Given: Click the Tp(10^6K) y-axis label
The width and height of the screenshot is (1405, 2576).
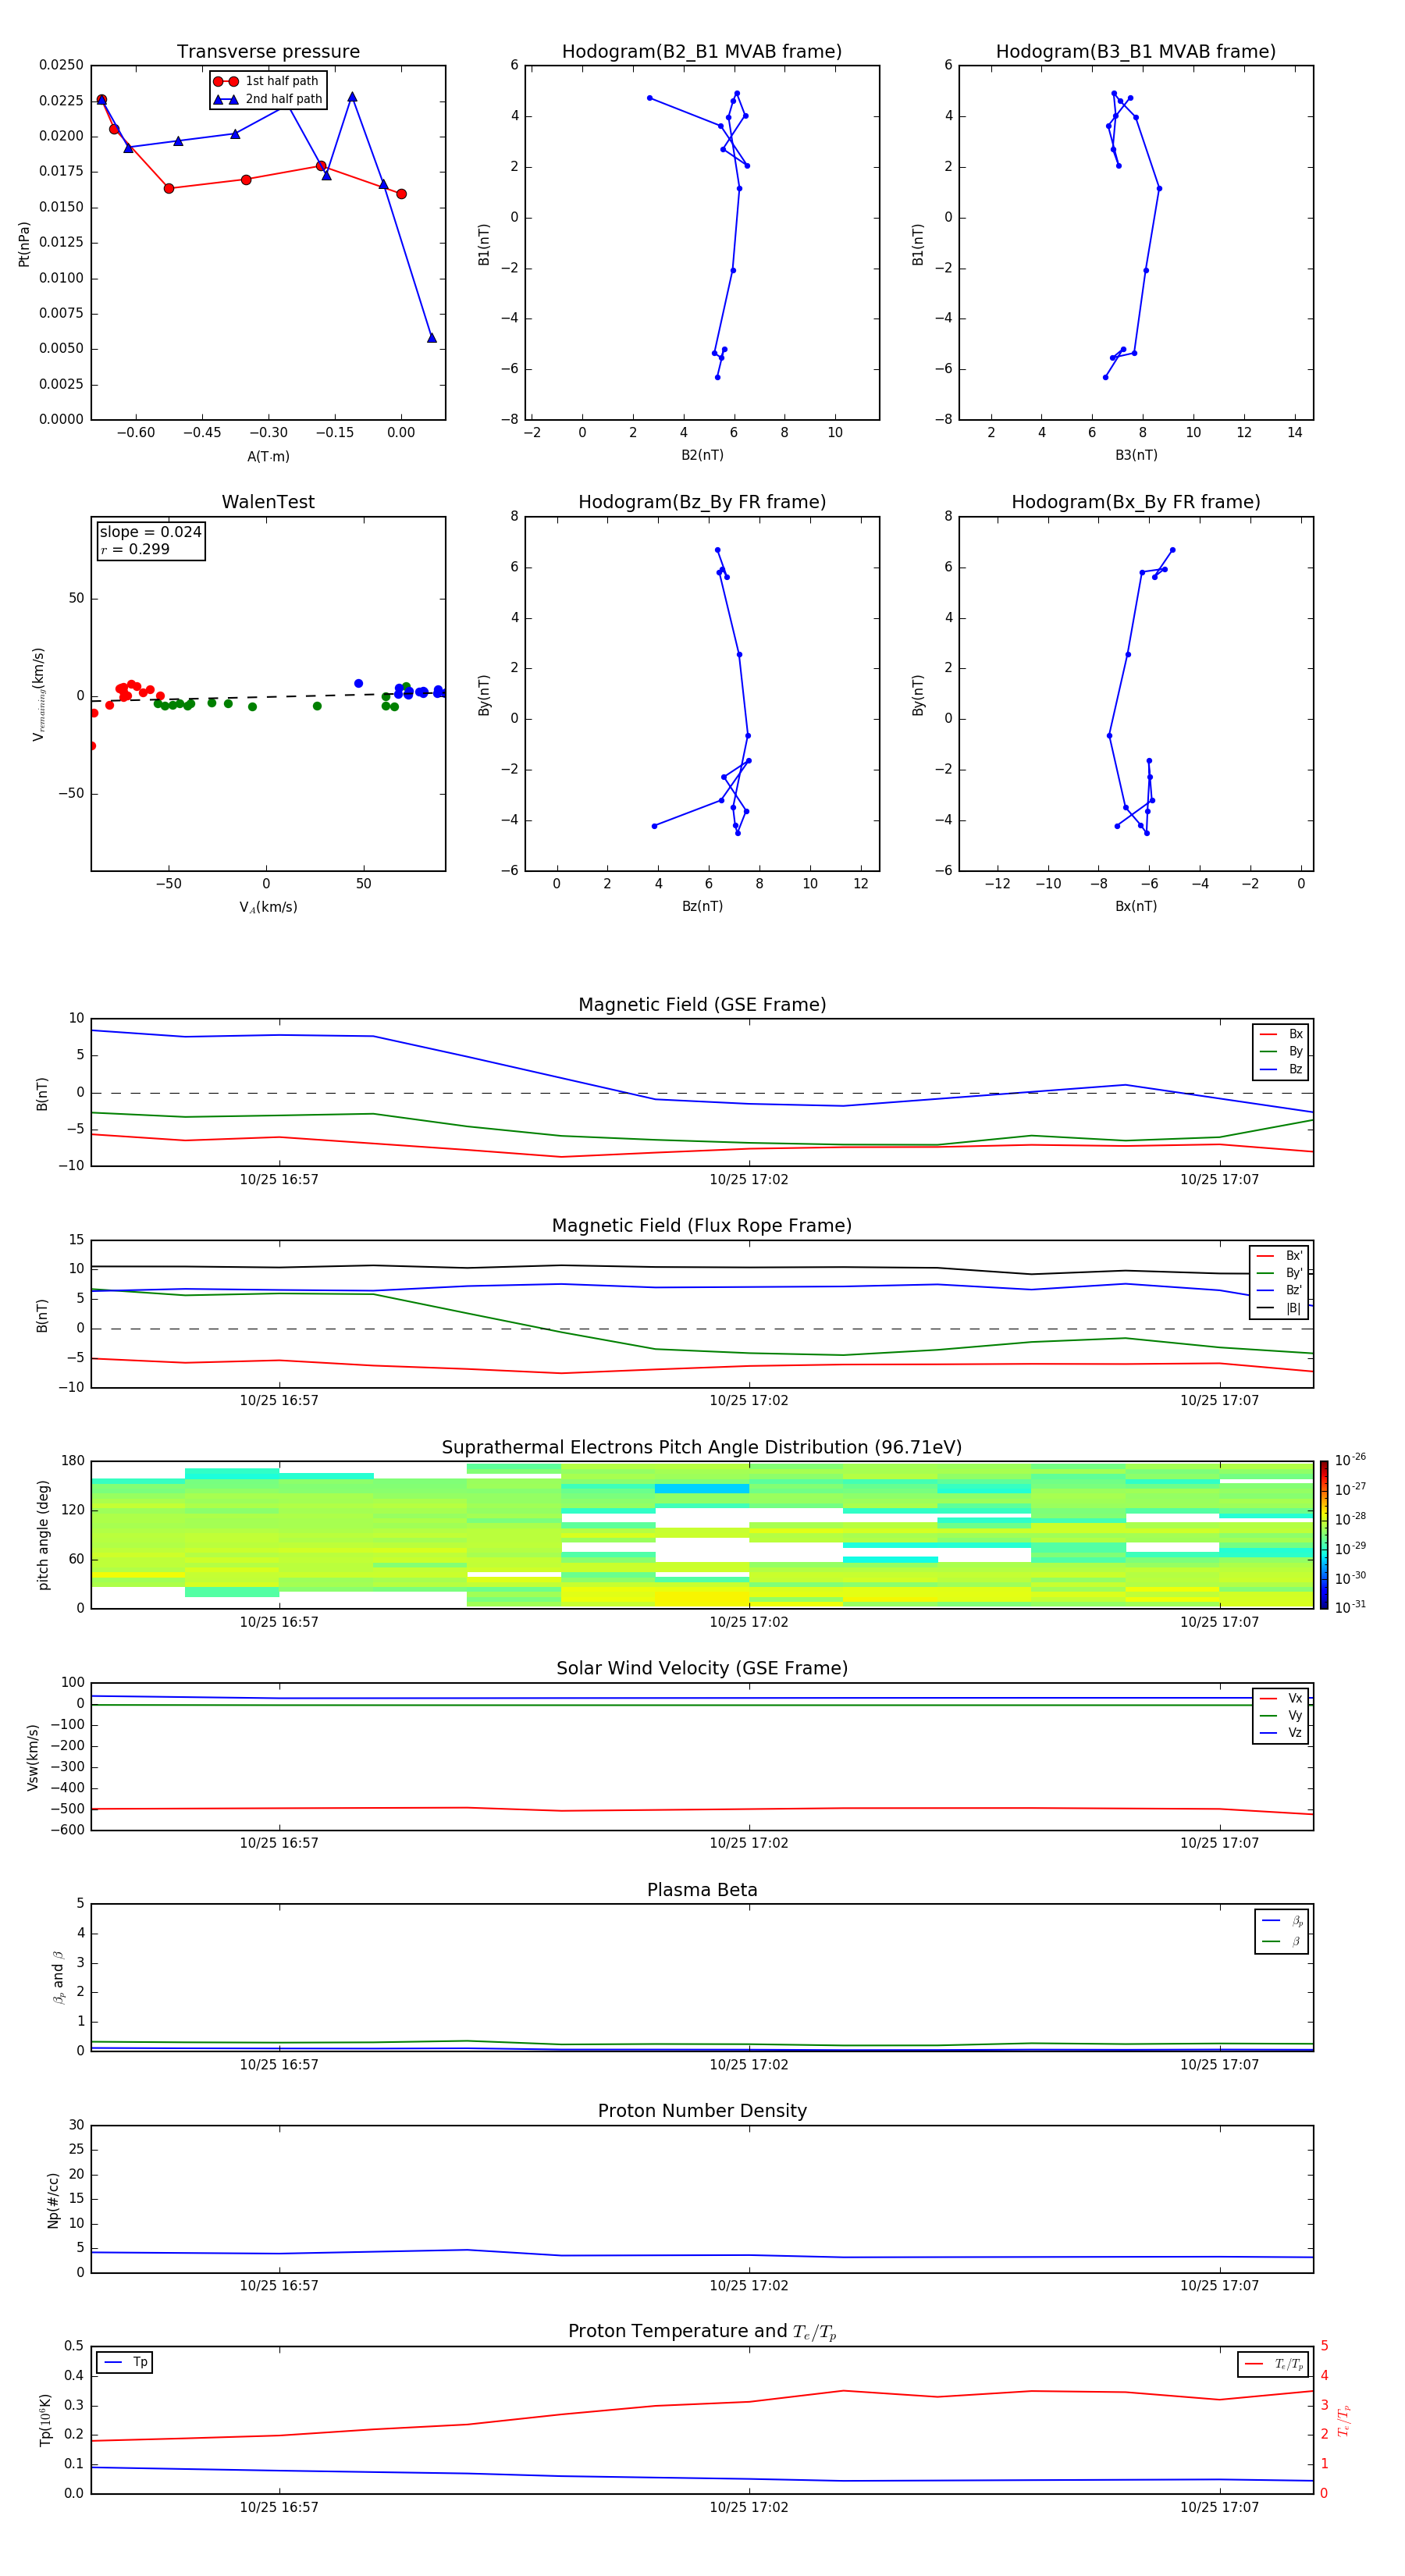Looking at the screenshot, I should click(x=45, y=2420).
